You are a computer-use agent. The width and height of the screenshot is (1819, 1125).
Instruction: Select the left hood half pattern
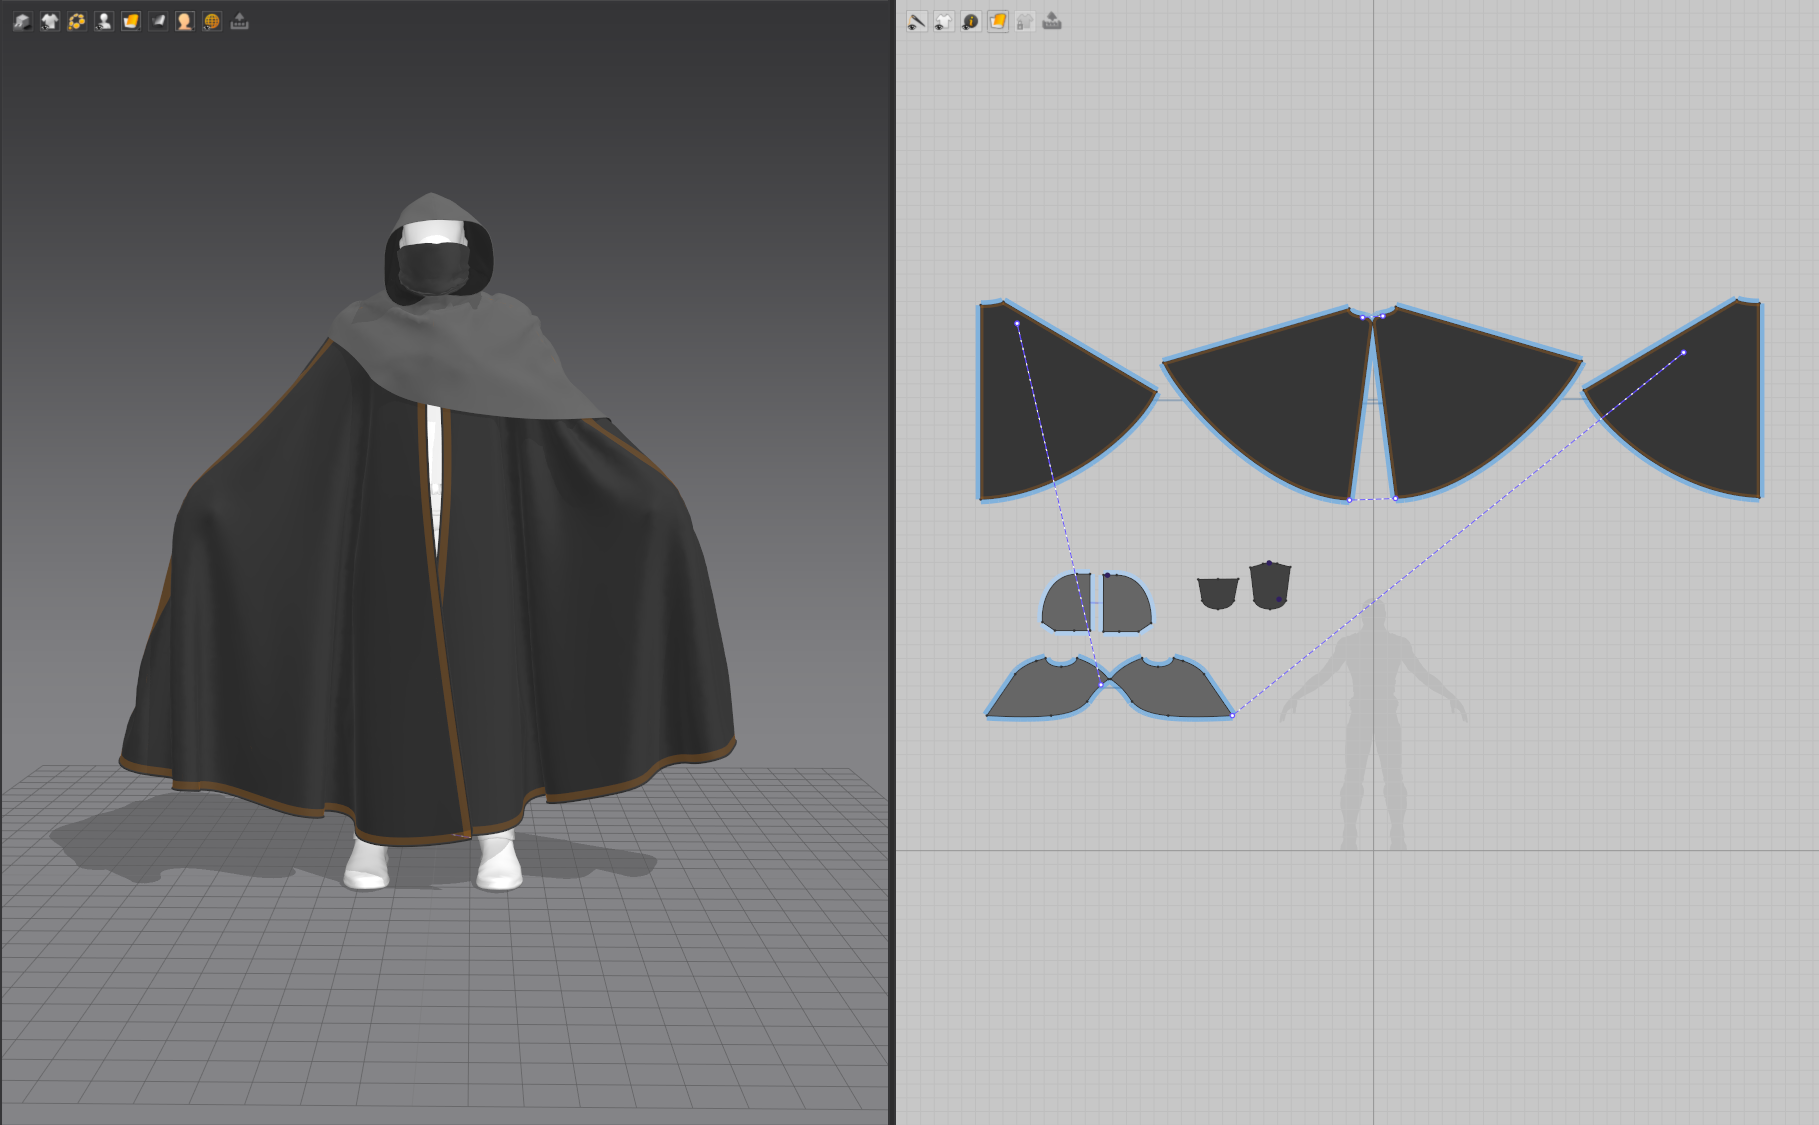[1068, 605]
